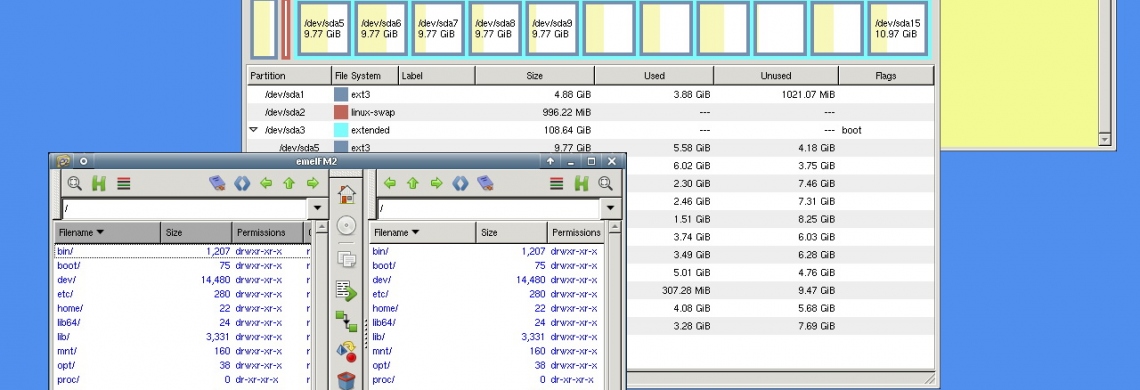Go back in left emelFM2 pane
The image size is (1140, 390).
266,183
